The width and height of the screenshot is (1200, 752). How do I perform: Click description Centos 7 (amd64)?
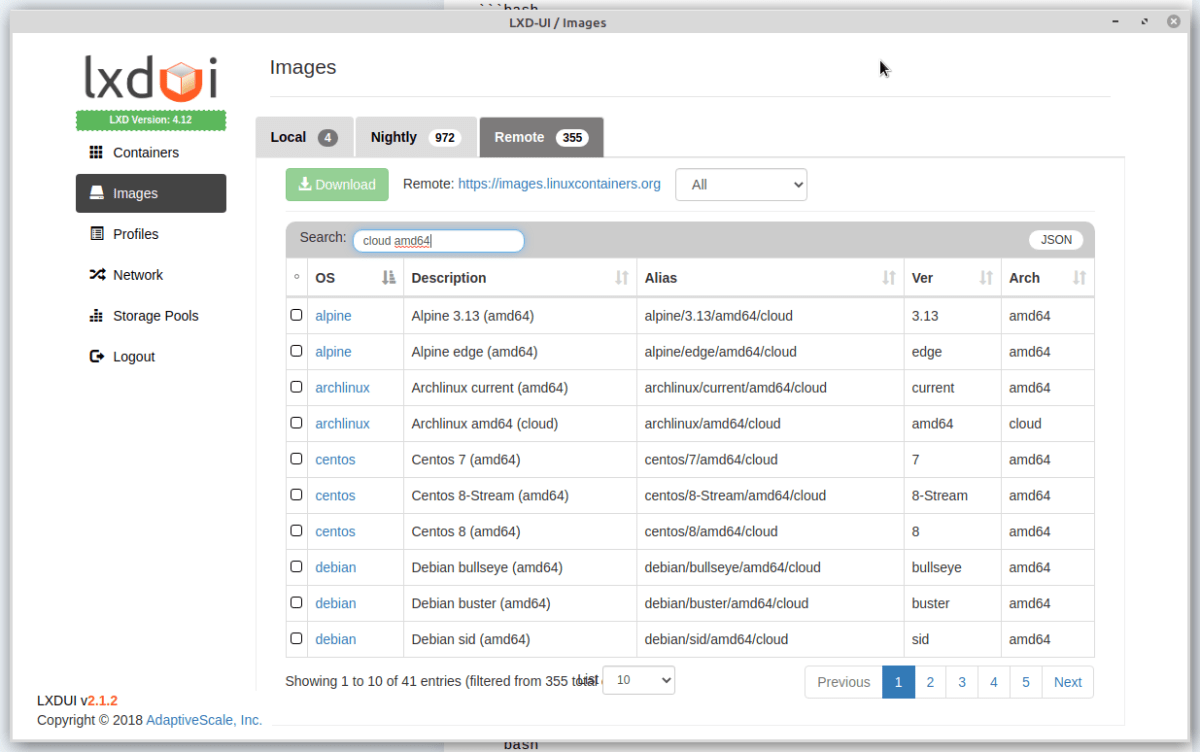pyautogui.click(x=465, y=459)
